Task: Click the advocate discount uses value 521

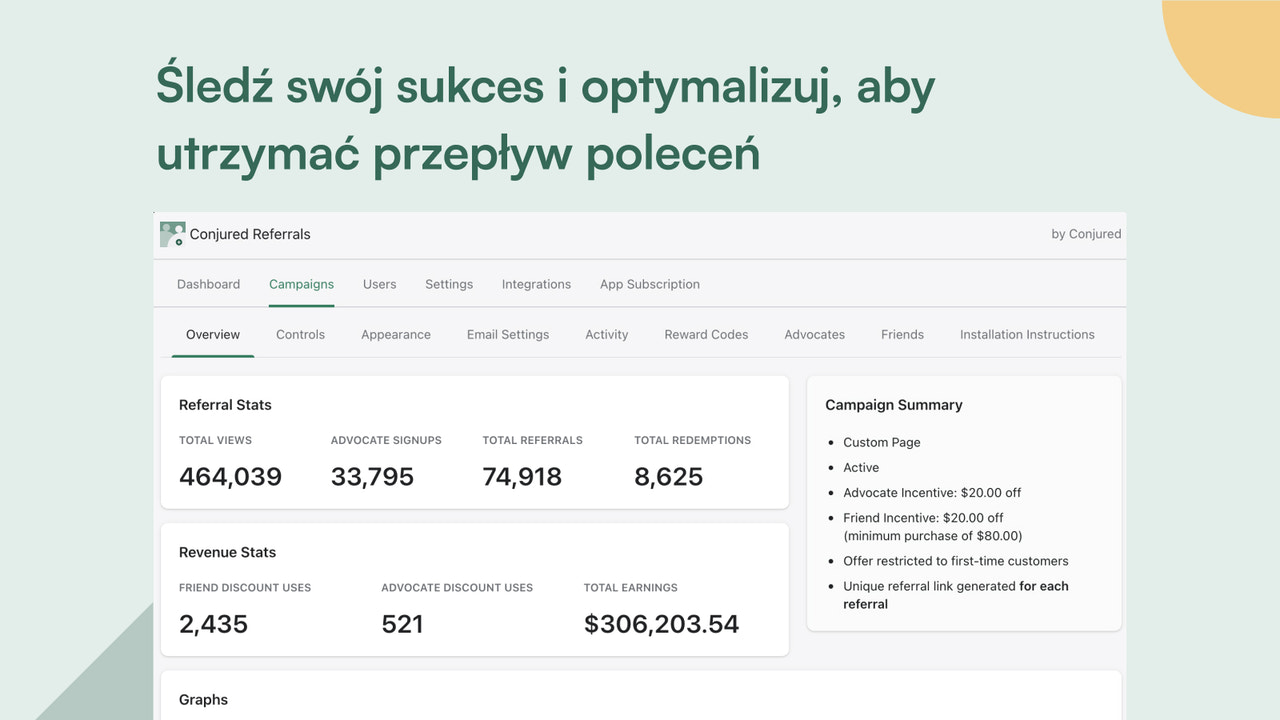Action: click(x=402, y=624)
